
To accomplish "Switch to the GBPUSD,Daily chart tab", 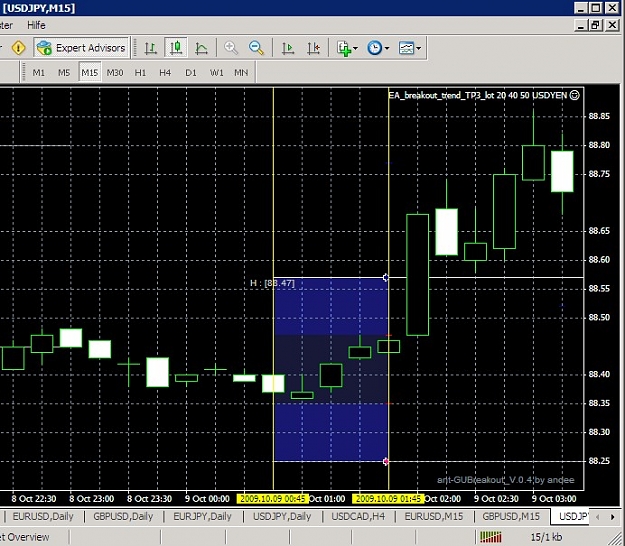I will tap(123, 517).
